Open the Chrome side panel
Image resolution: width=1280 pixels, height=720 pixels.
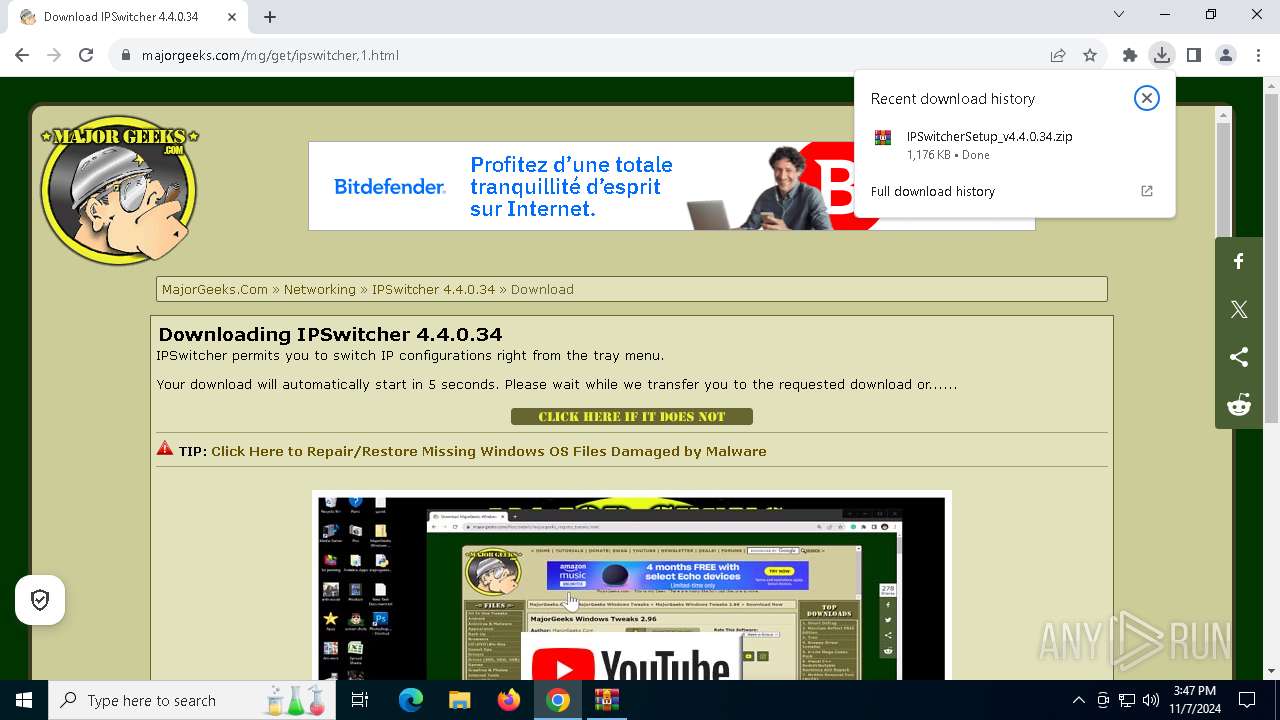pyautogui.click(x=1194, y=55)
